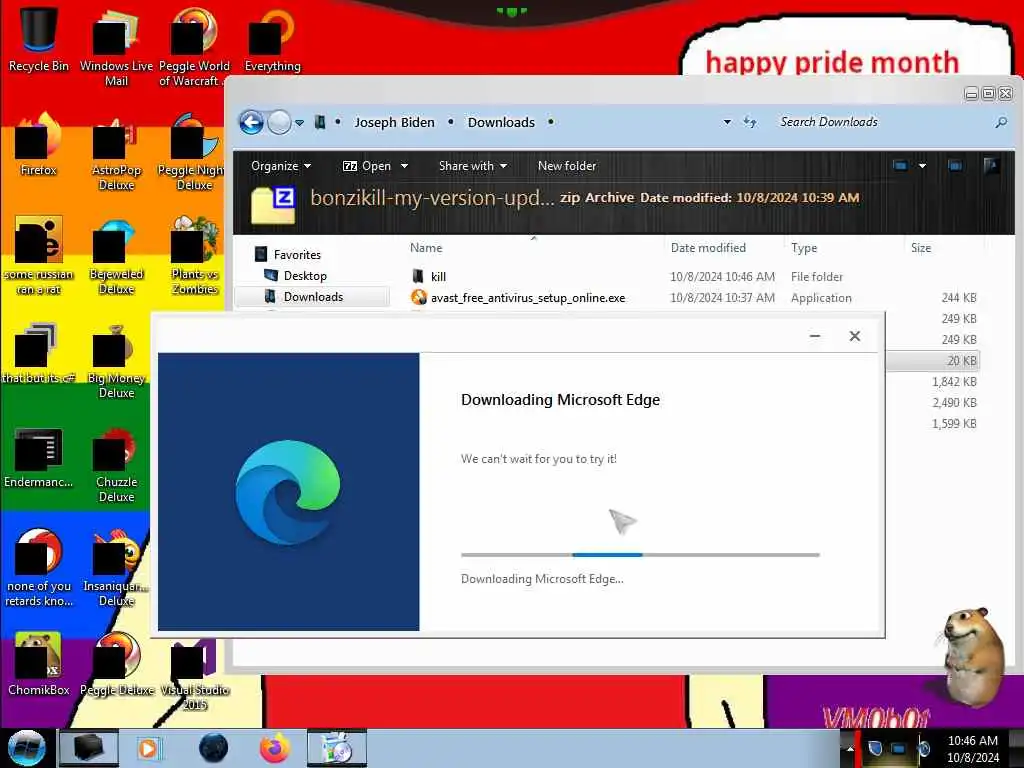Open the Recycle Bin desktop icon
The width and height of the screenshot is (1024, 768).
coord(39,38)
